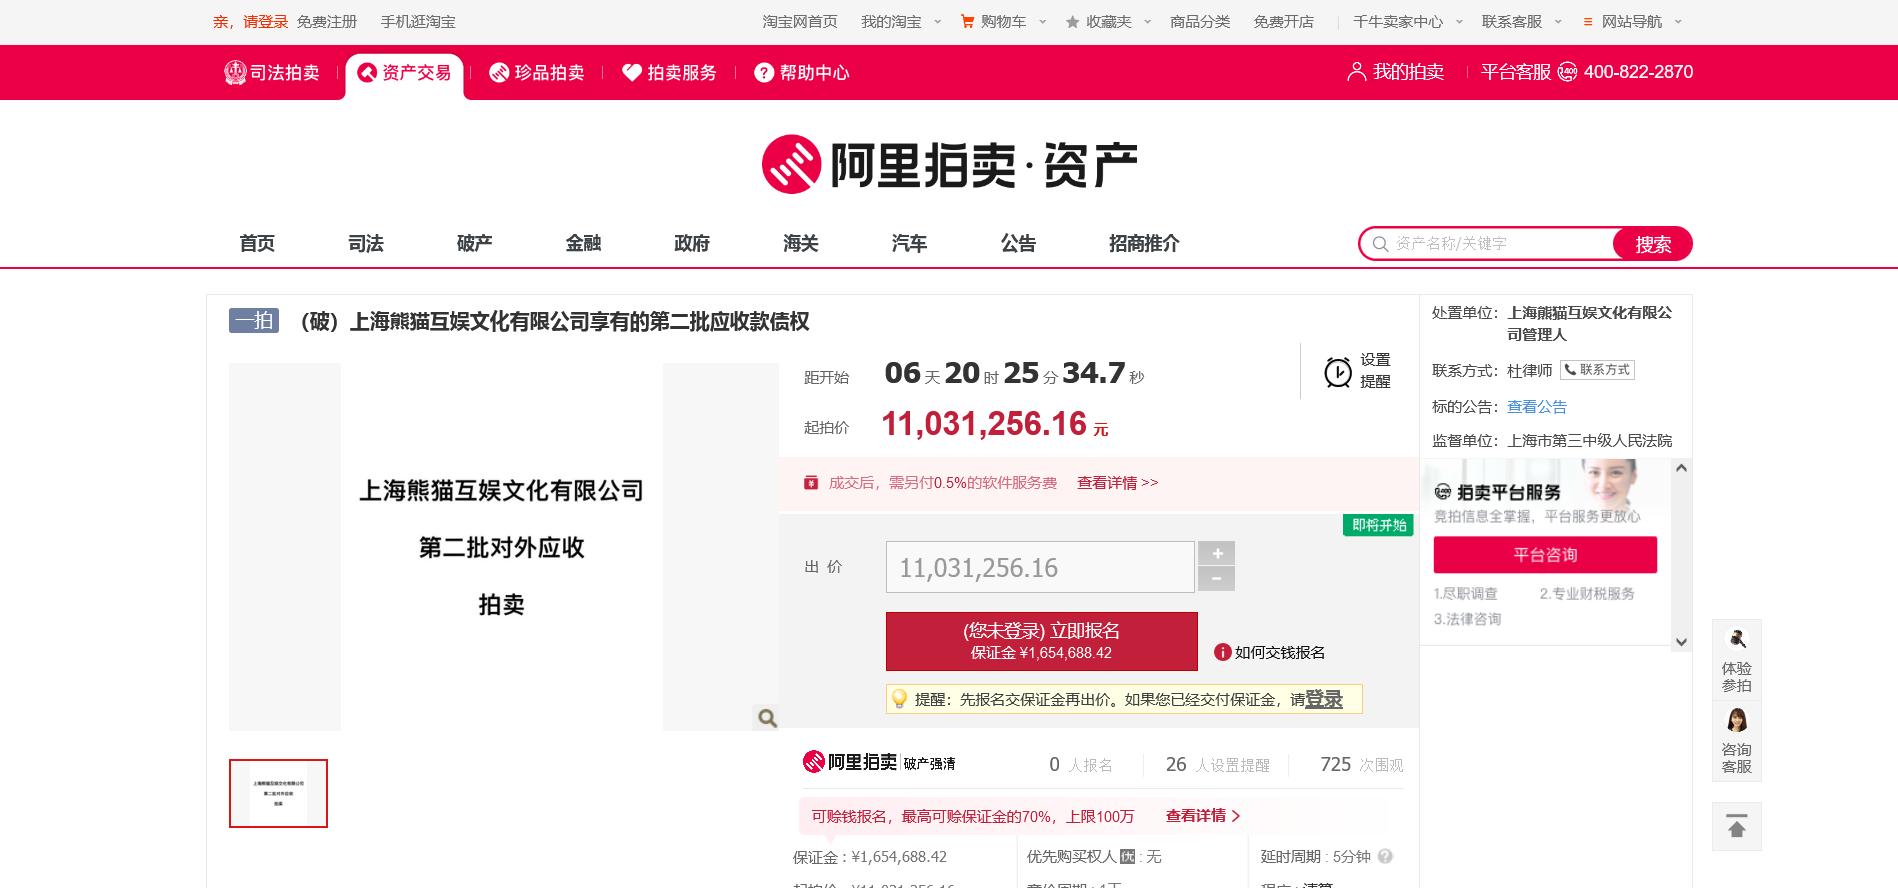Open the 资产交易 tab
The width and height of the screenshot is (1898, 888).
404,73
